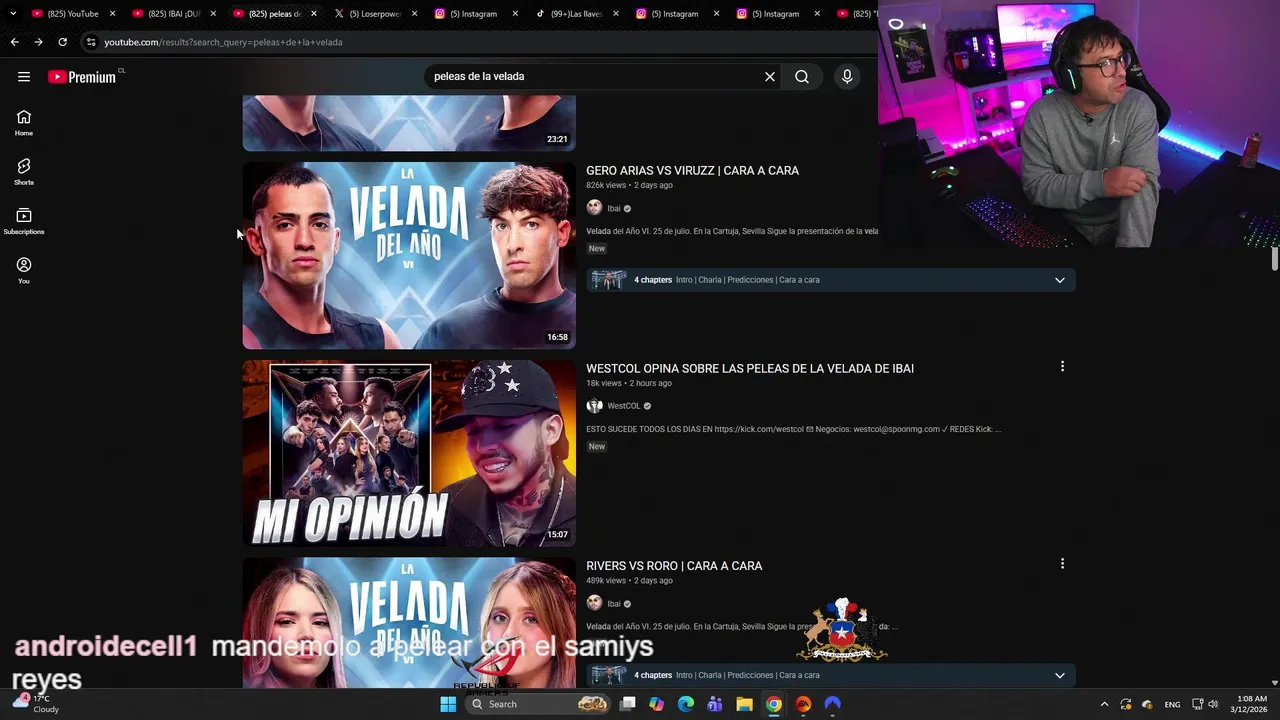This screenshot has width=1280, height=720.
Task: Open GERO ARIAS VS VIRUZZ video title
Action: 692,171
